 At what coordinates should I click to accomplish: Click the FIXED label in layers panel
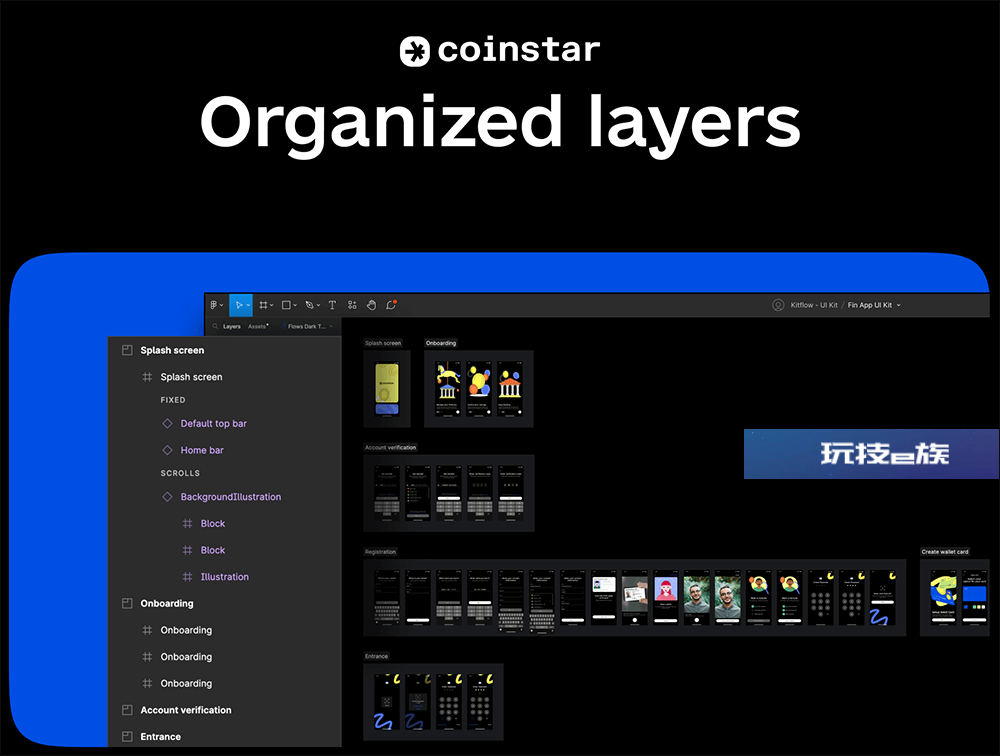point(173,400)
